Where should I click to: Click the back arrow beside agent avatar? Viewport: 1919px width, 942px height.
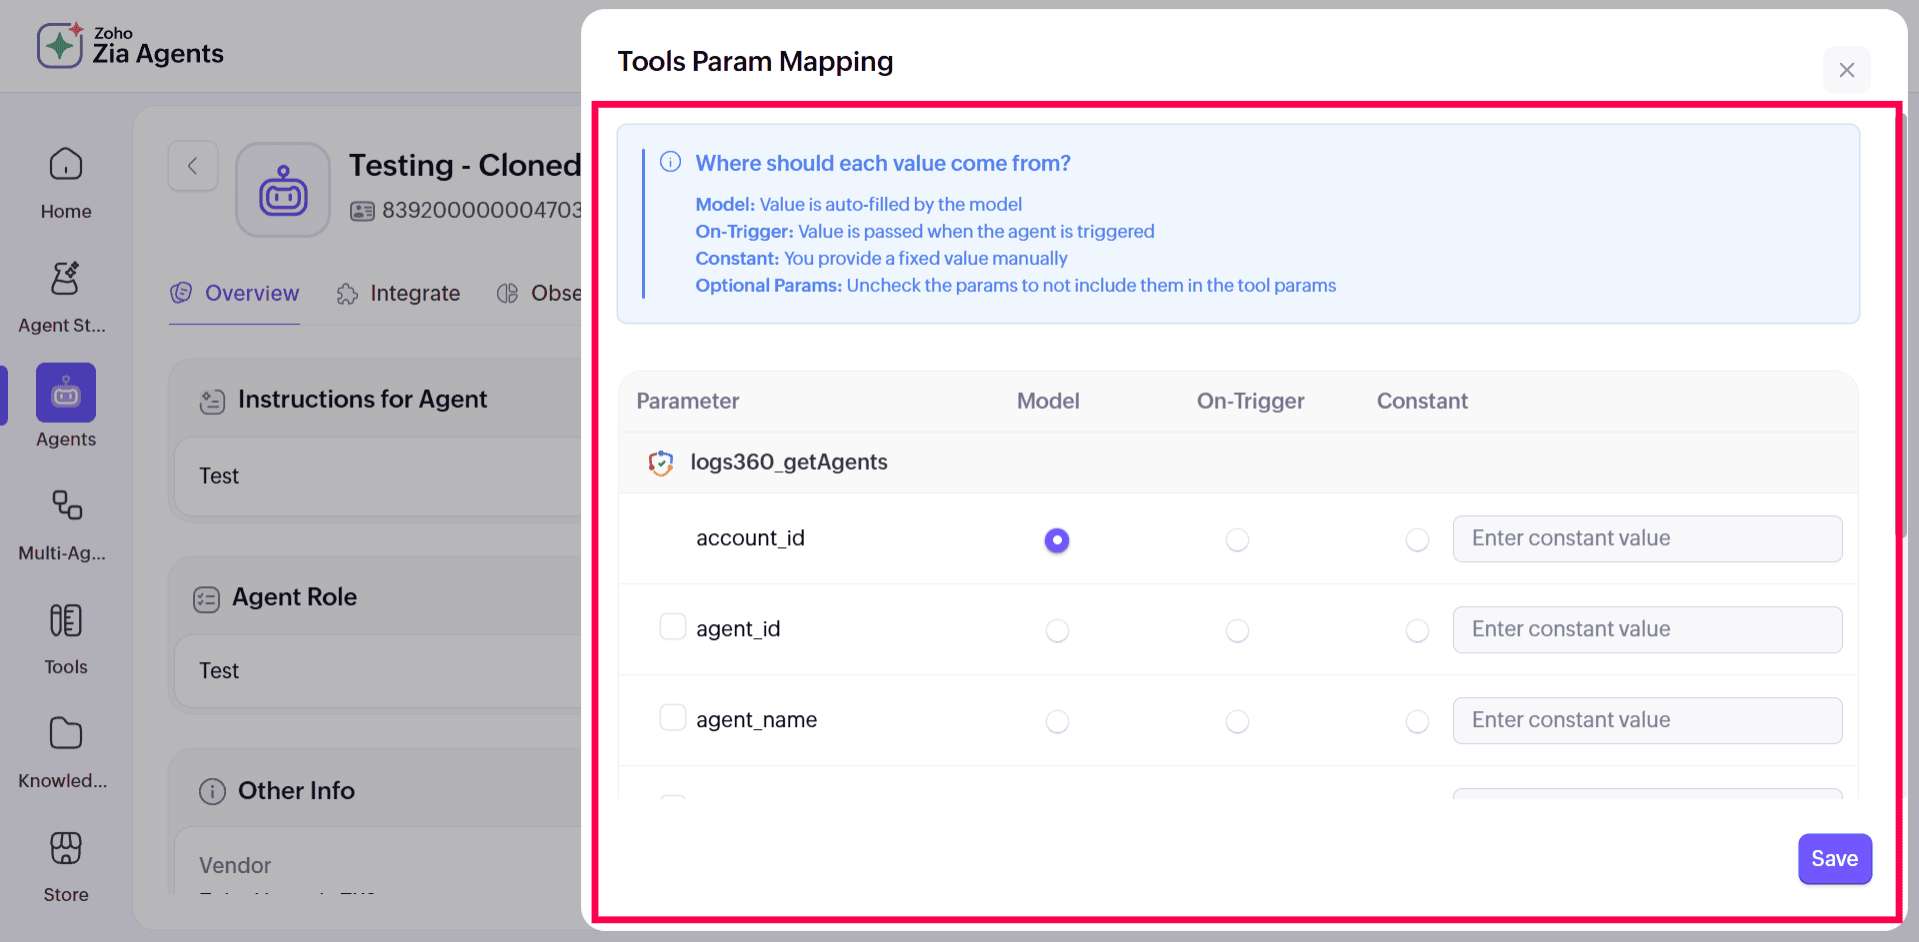193,166
